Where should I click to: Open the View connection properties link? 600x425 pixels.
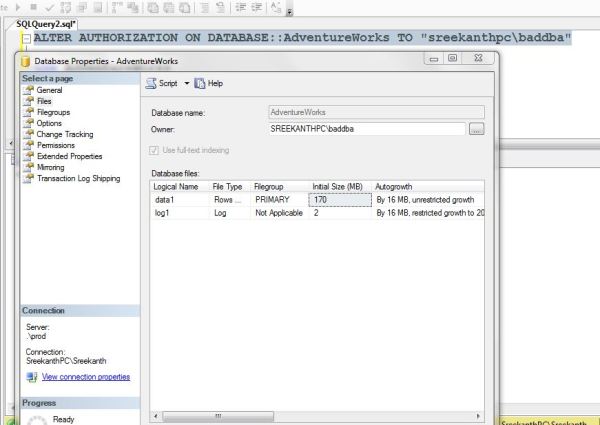84,377
